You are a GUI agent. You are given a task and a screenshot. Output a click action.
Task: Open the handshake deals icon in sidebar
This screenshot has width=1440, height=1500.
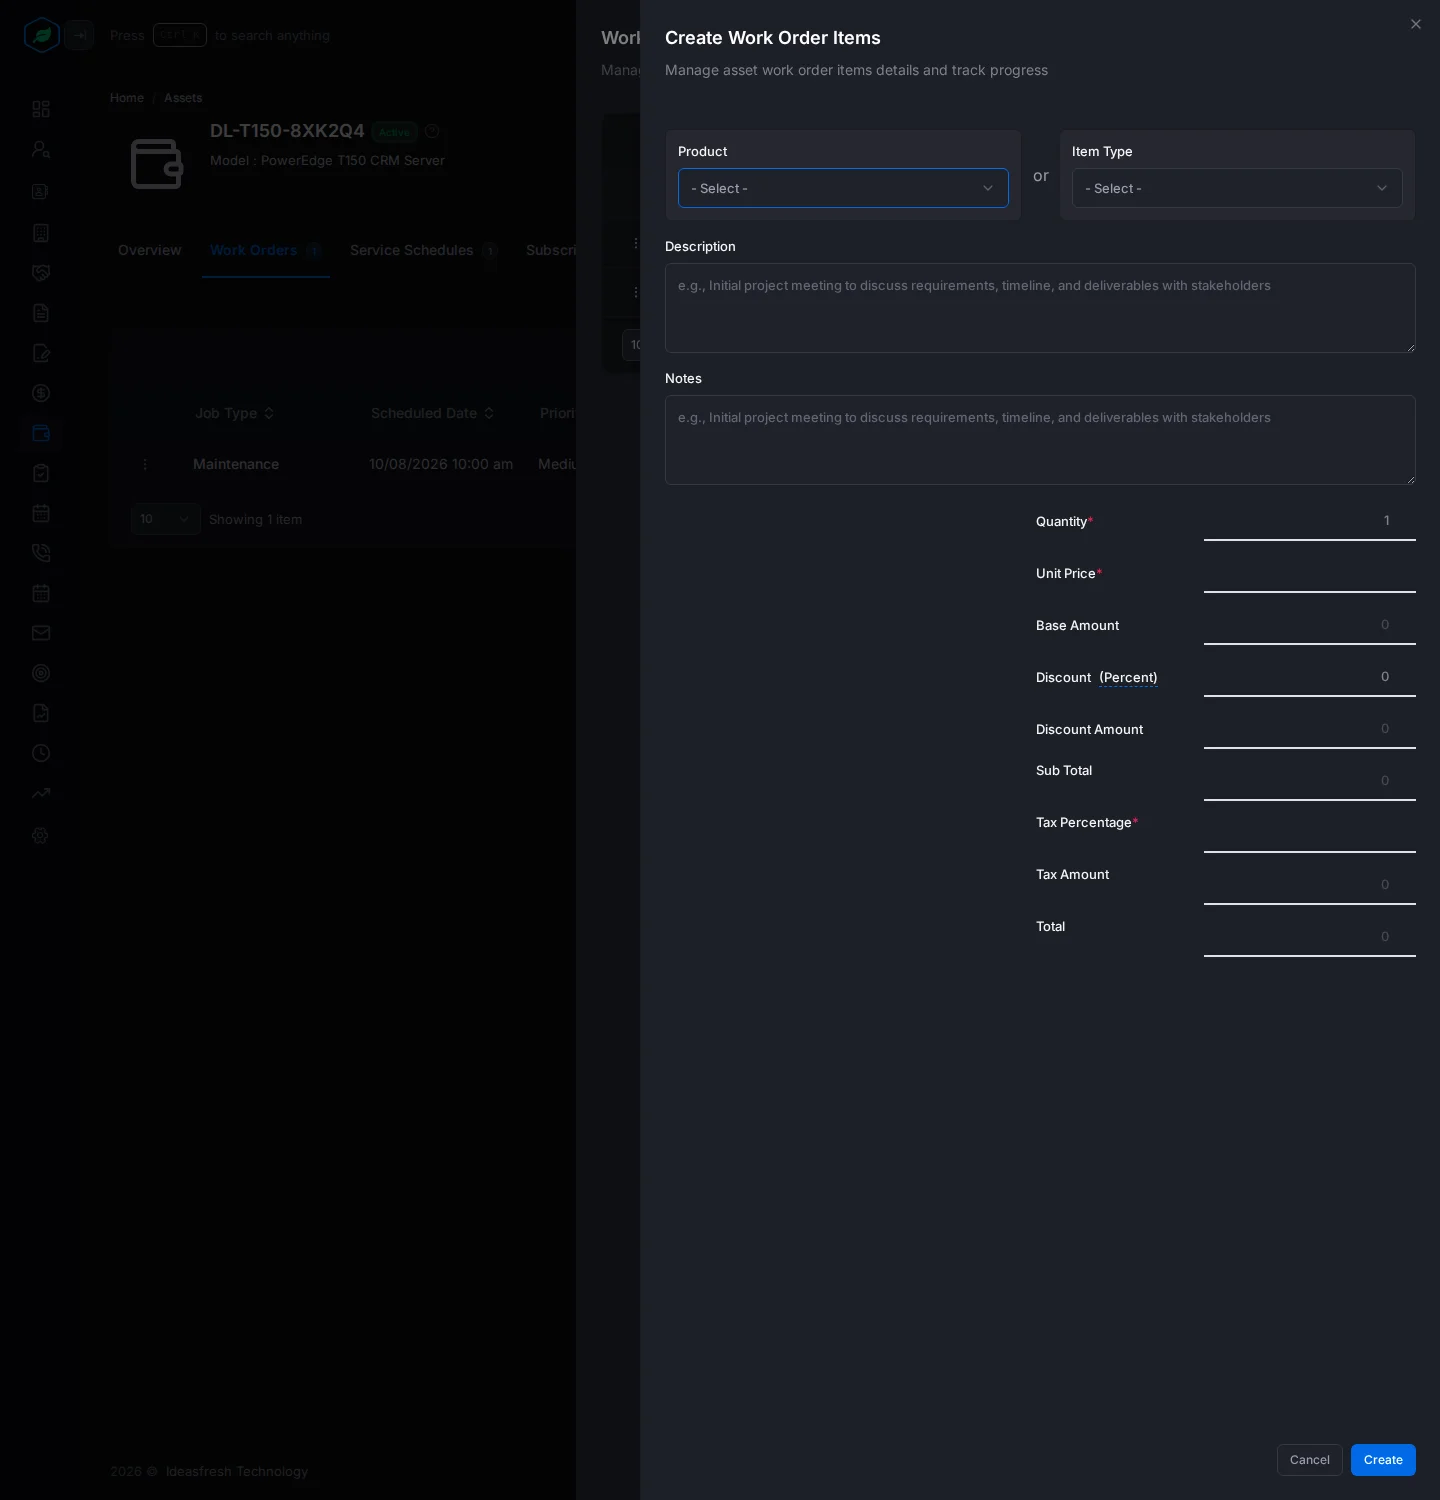(41, 273)
